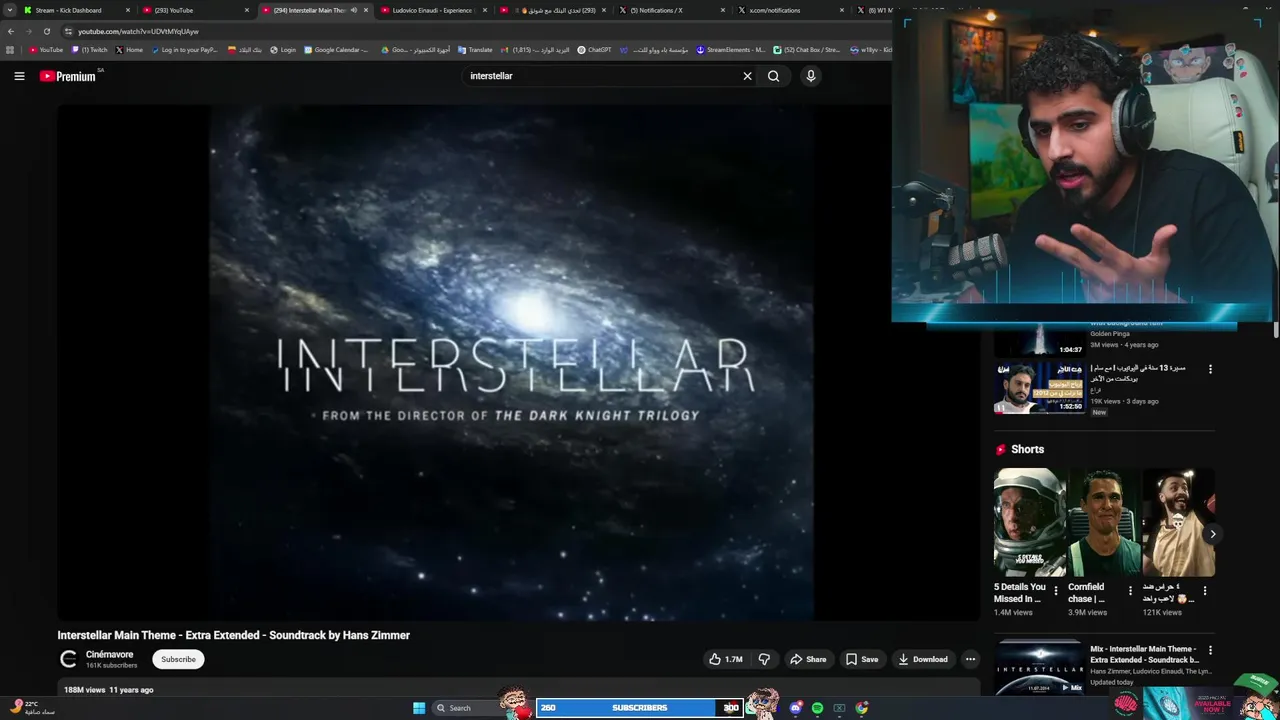Image resolution: width=1280 pixels, height=720 pixels.
Task: Reload the current YouTube page
Action: point(46,31)
